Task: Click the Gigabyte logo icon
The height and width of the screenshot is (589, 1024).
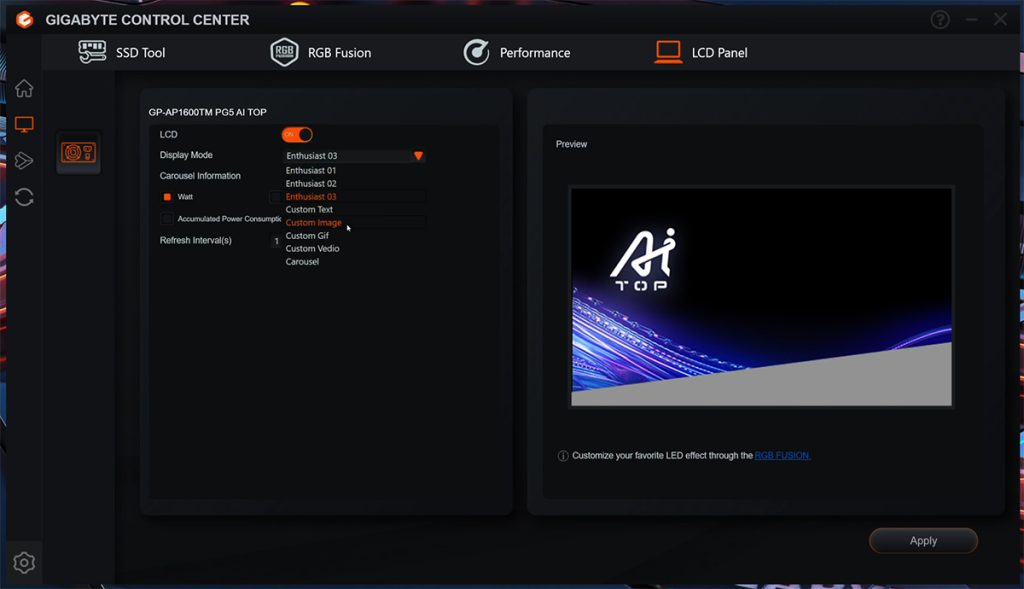Action: pos(24,20)
